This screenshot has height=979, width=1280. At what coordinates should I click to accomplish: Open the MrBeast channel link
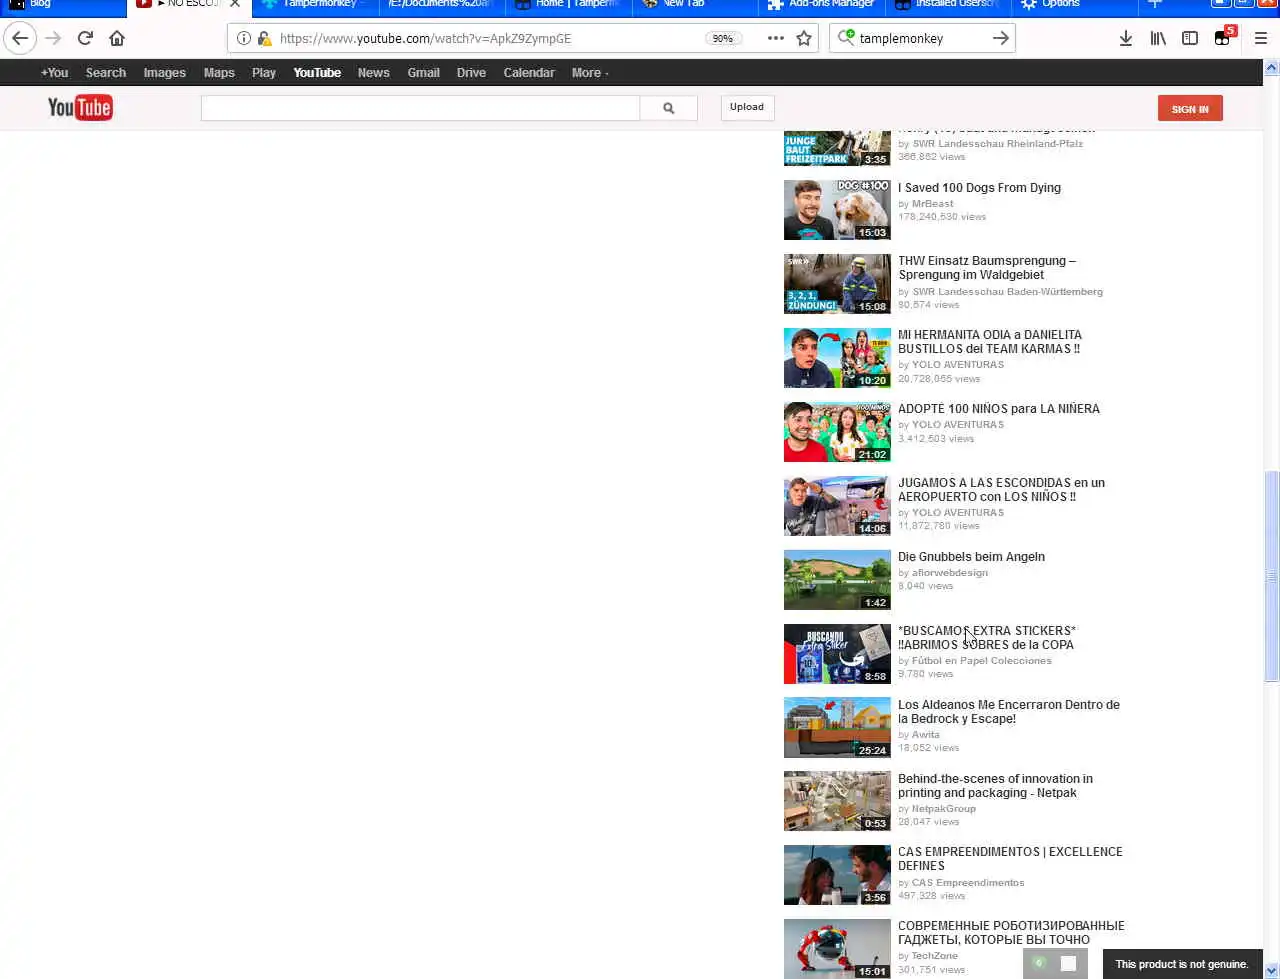pyautogui.click(x=932, y=204)
